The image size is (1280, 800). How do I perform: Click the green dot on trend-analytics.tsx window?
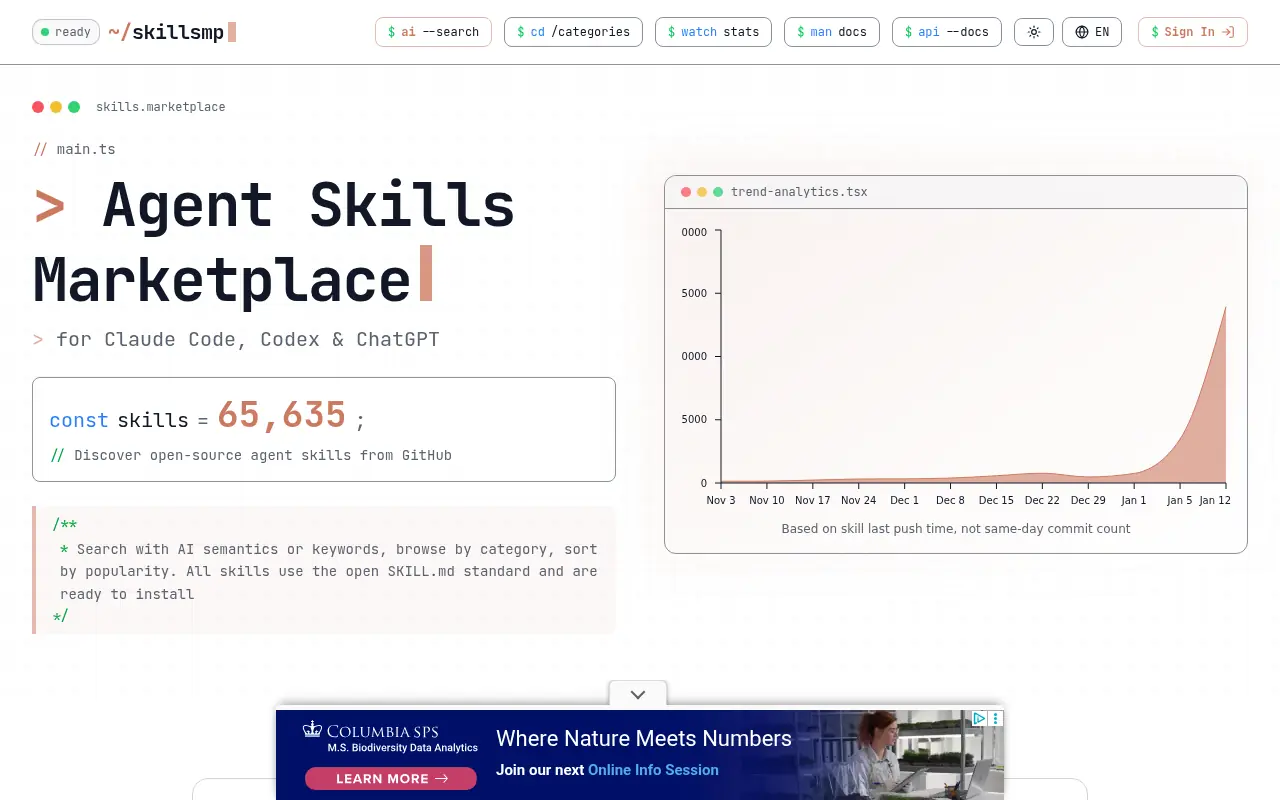pyautogui.click(x=718, y=192)
